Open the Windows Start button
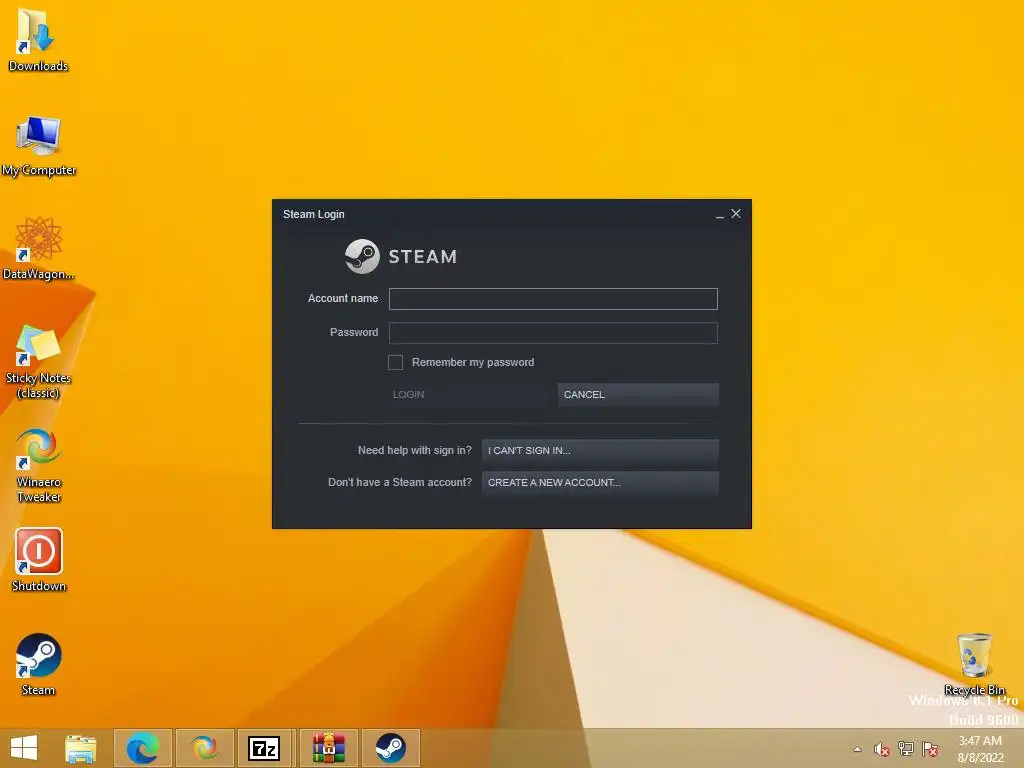 tap(24, 748)
